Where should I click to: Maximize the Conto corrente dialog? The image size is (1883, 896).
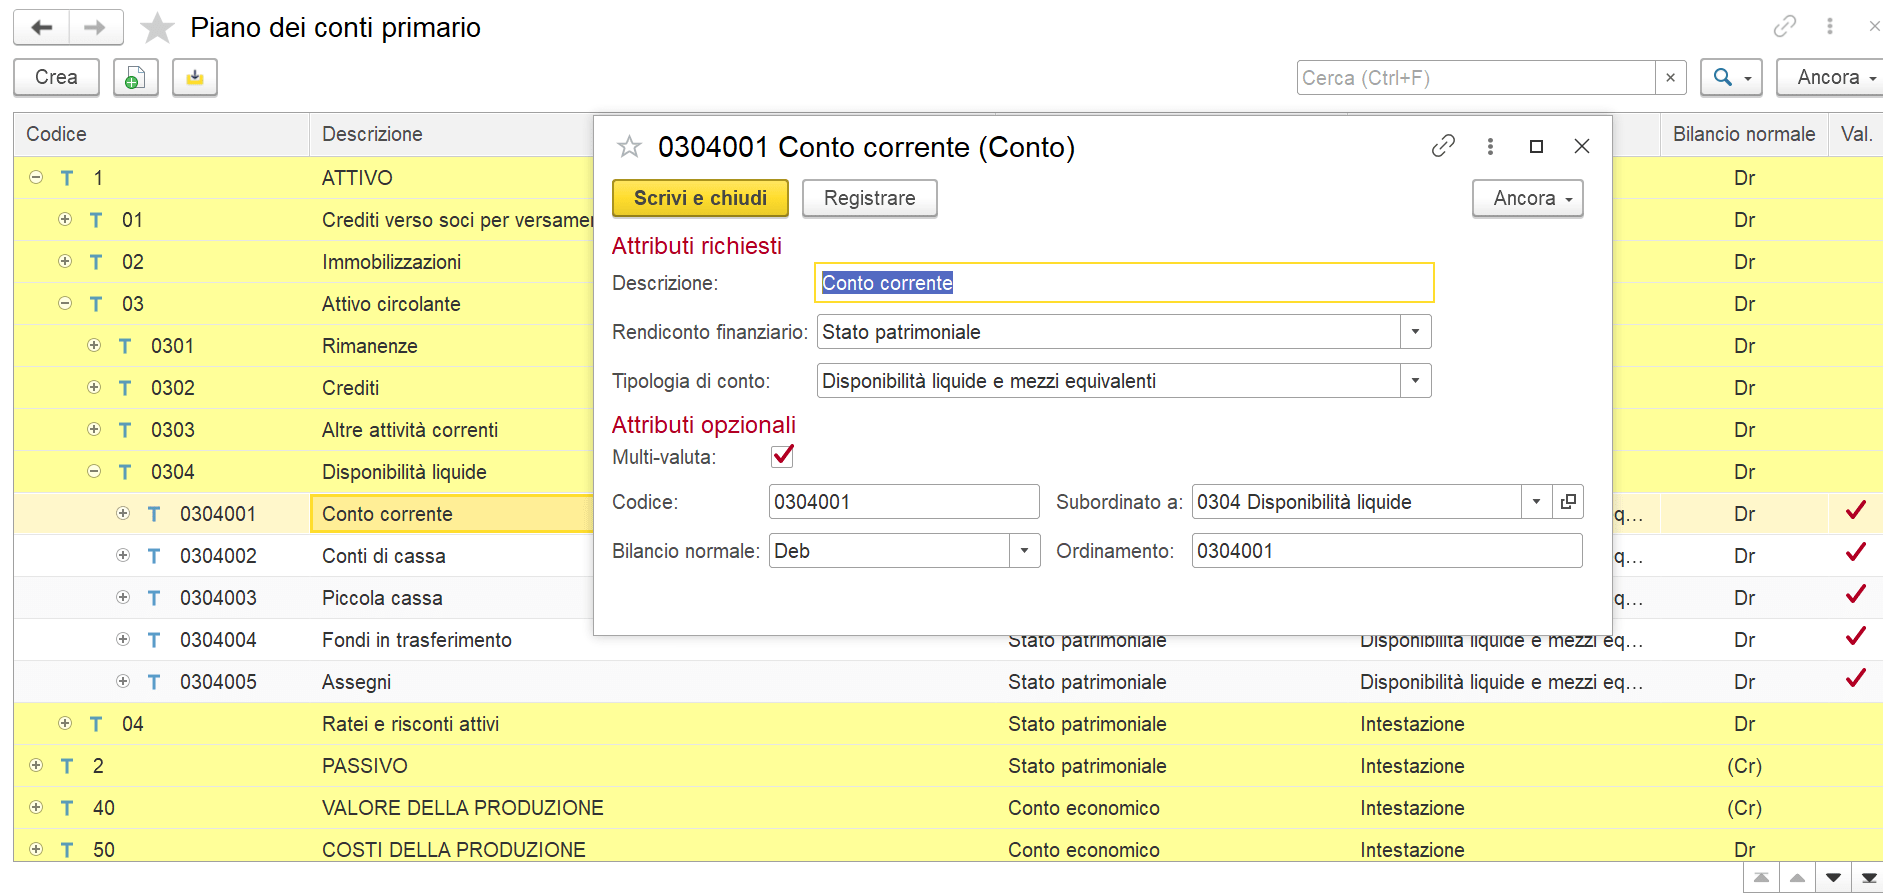(1536, 146)
